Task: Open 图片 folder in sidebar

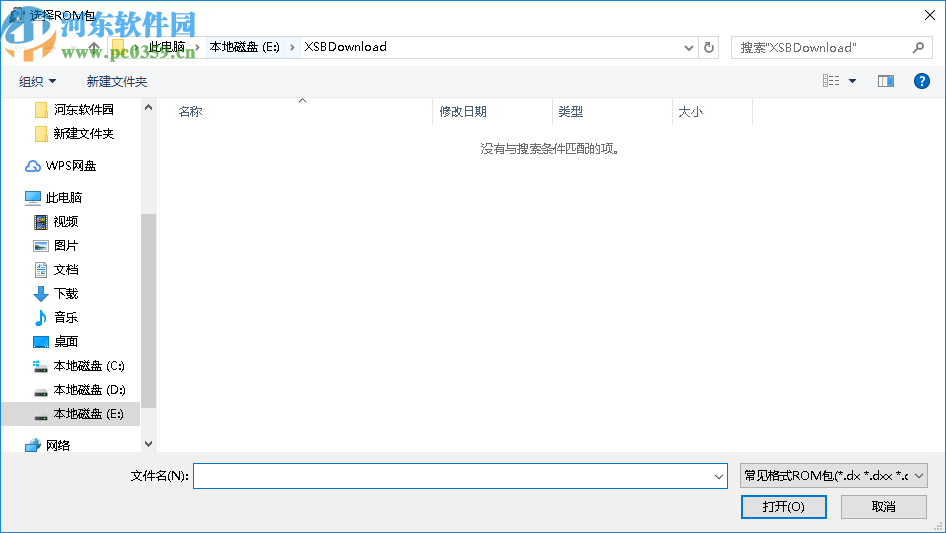Action: (x=66, y=246)
